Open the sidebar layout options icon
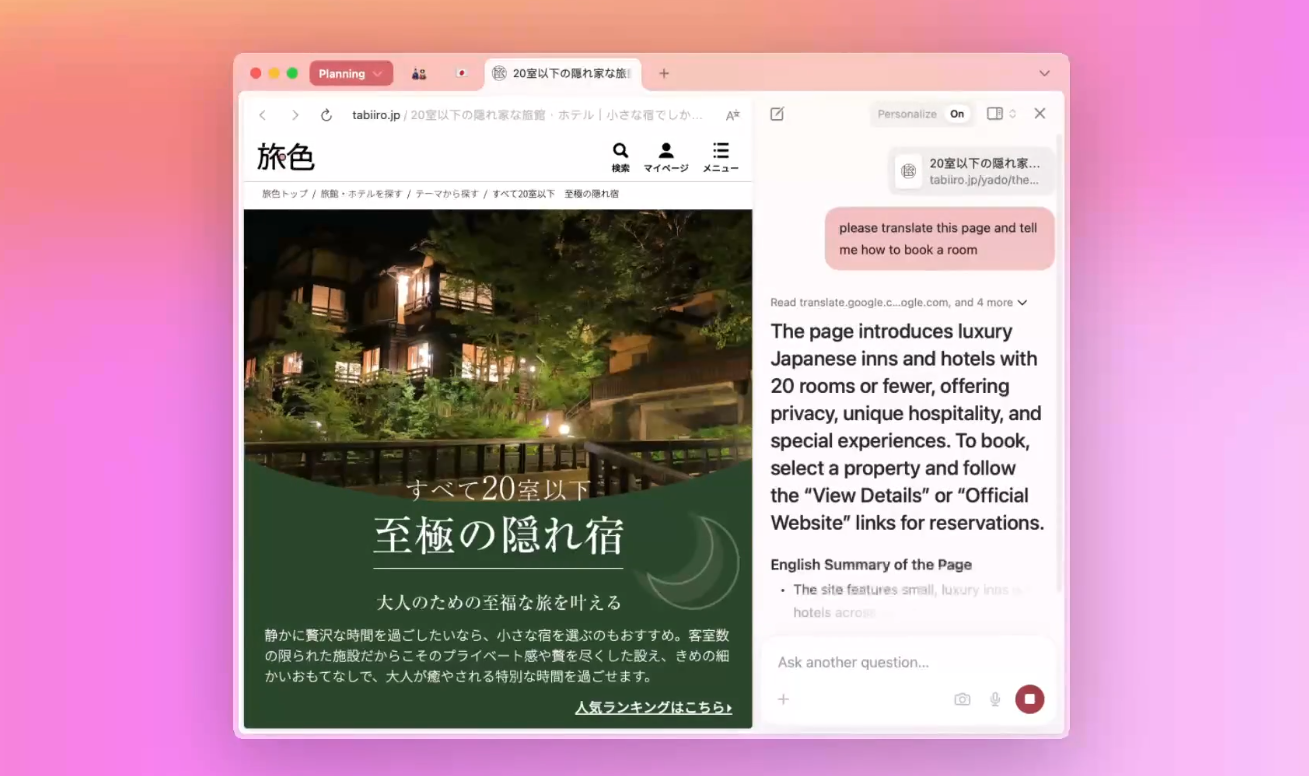Image resolution: width=1309 pixels, height=776 pixels. tap(1001, 114)
